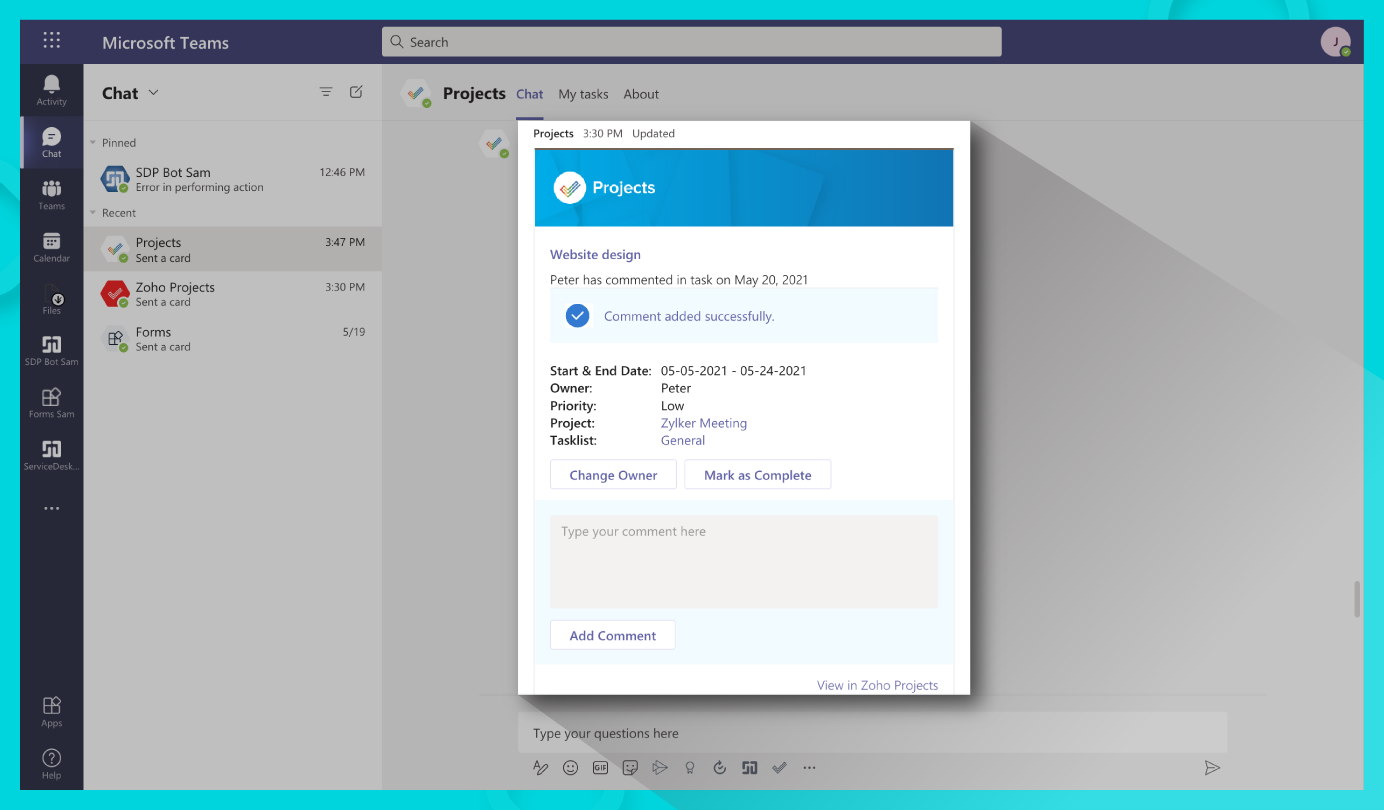The height and width of the screenshot is (810, 1384).
Task: Collapse the Recent chats section
Action: tap(94, 213)
